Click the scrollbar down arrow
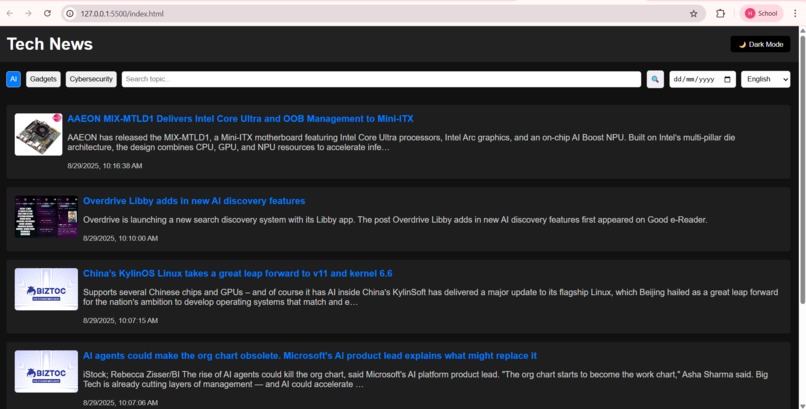Screen dimensions: 806x409 (802, 404)
